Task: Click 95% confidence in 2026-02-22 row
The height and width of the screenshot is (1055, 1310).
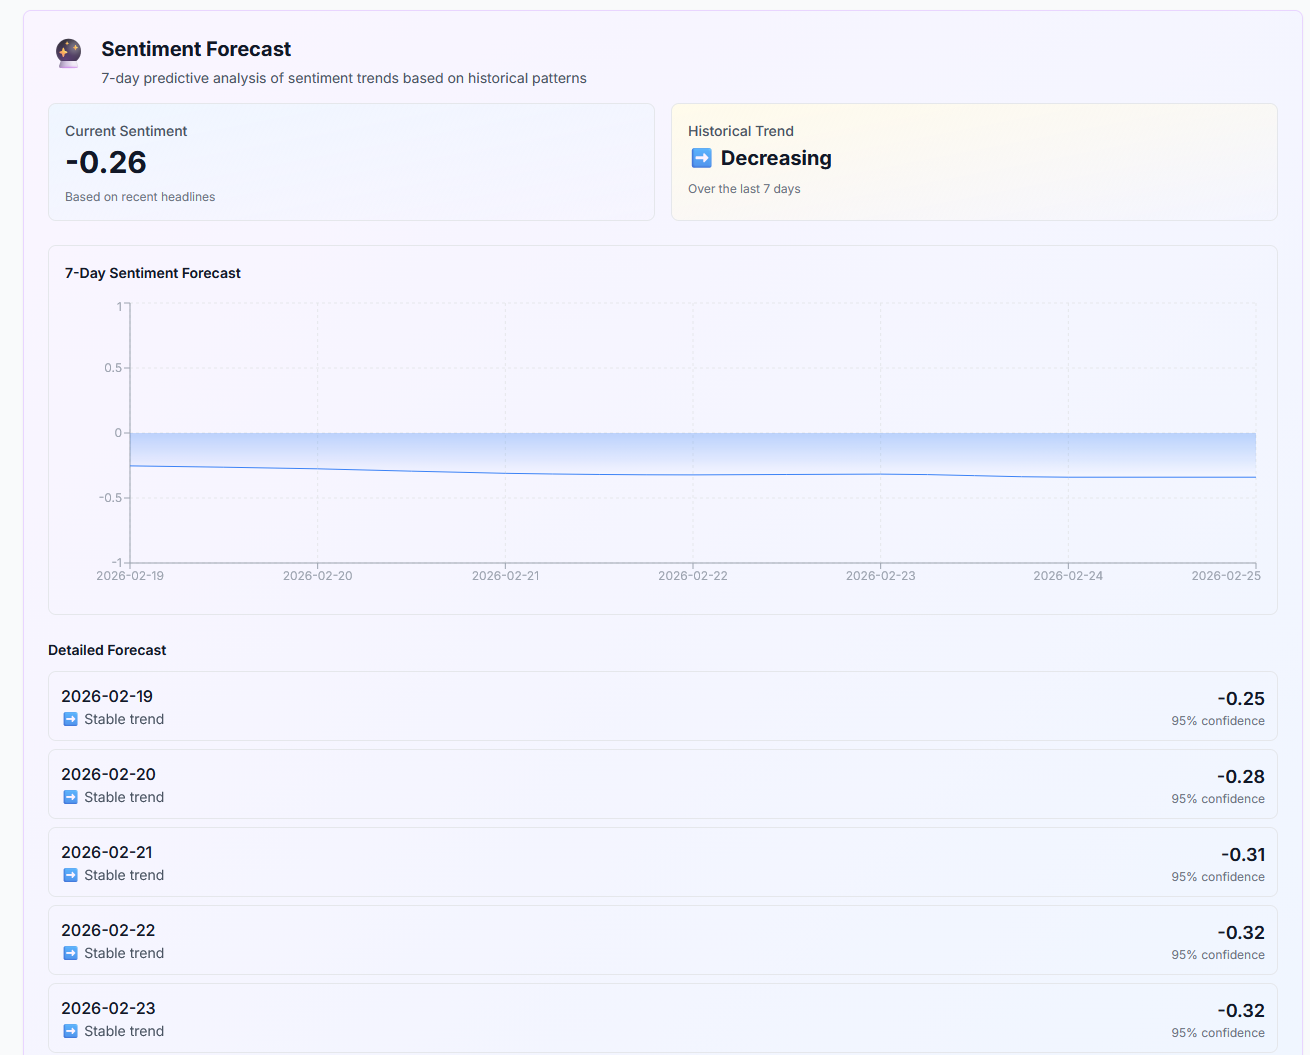Action: [1218, 955]
